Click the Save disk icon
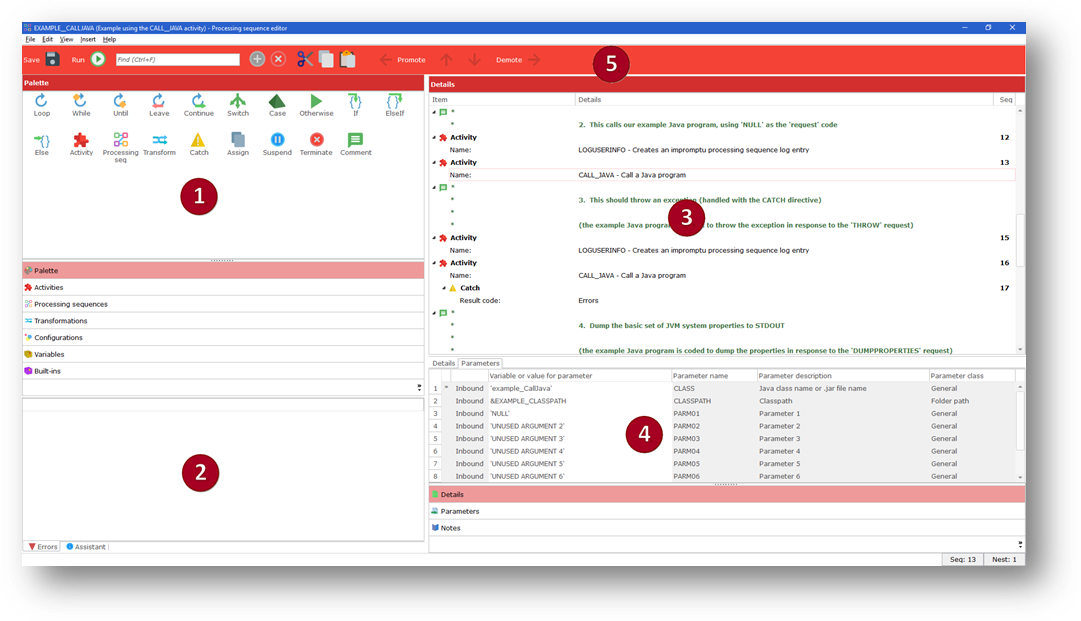The image size is (1081, 621). tap(52, 59)
